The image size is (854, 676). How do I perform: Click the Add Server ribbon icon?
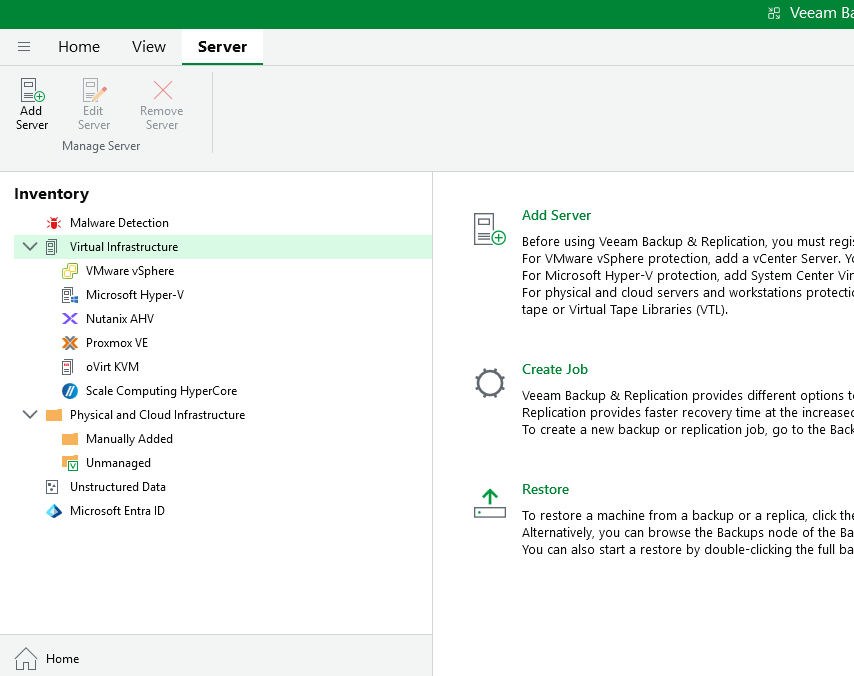[32, 92]
